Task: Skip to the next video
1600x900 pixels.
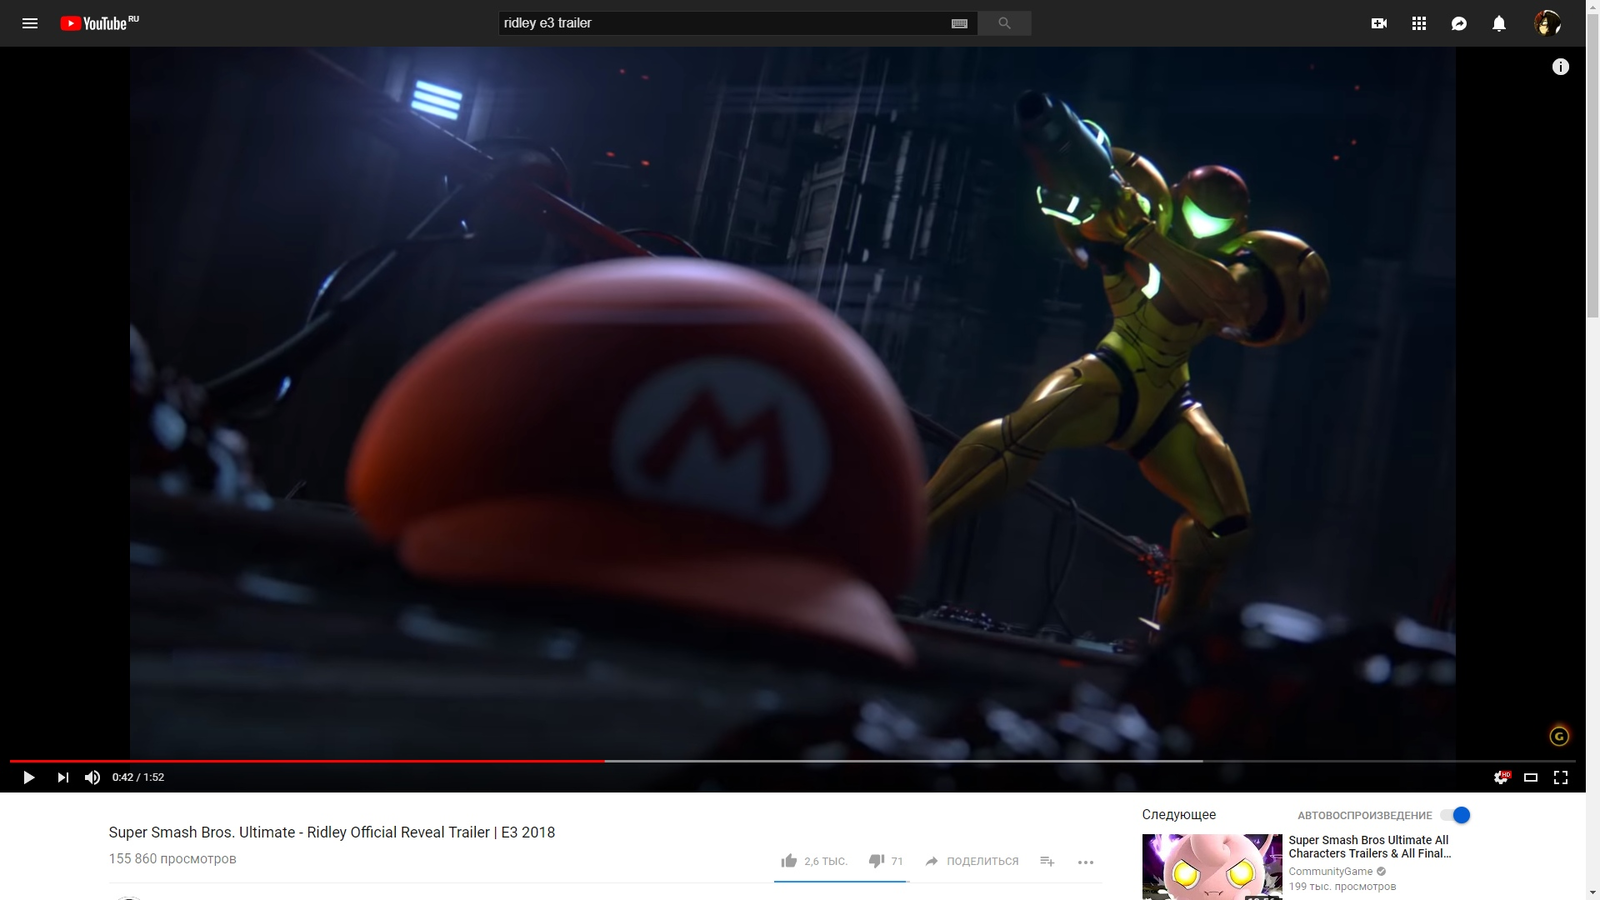Action: [x=63, y=777]
